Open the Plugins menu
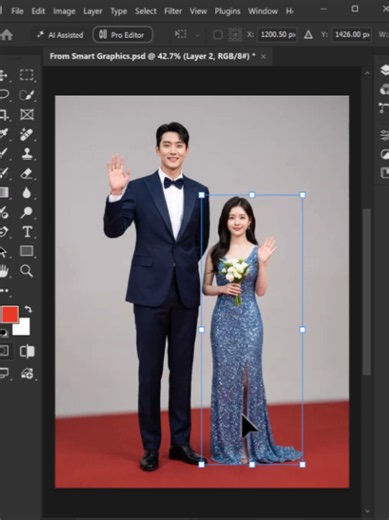 [x=227, y=11]
